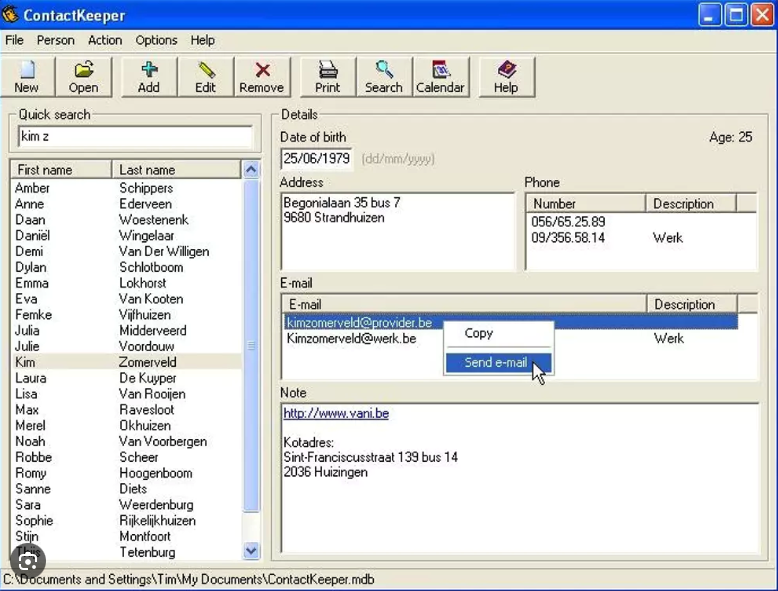The image size is (778, 591).
Task: Click the Help book toolbar icon
Action: (x=506, y=76)
